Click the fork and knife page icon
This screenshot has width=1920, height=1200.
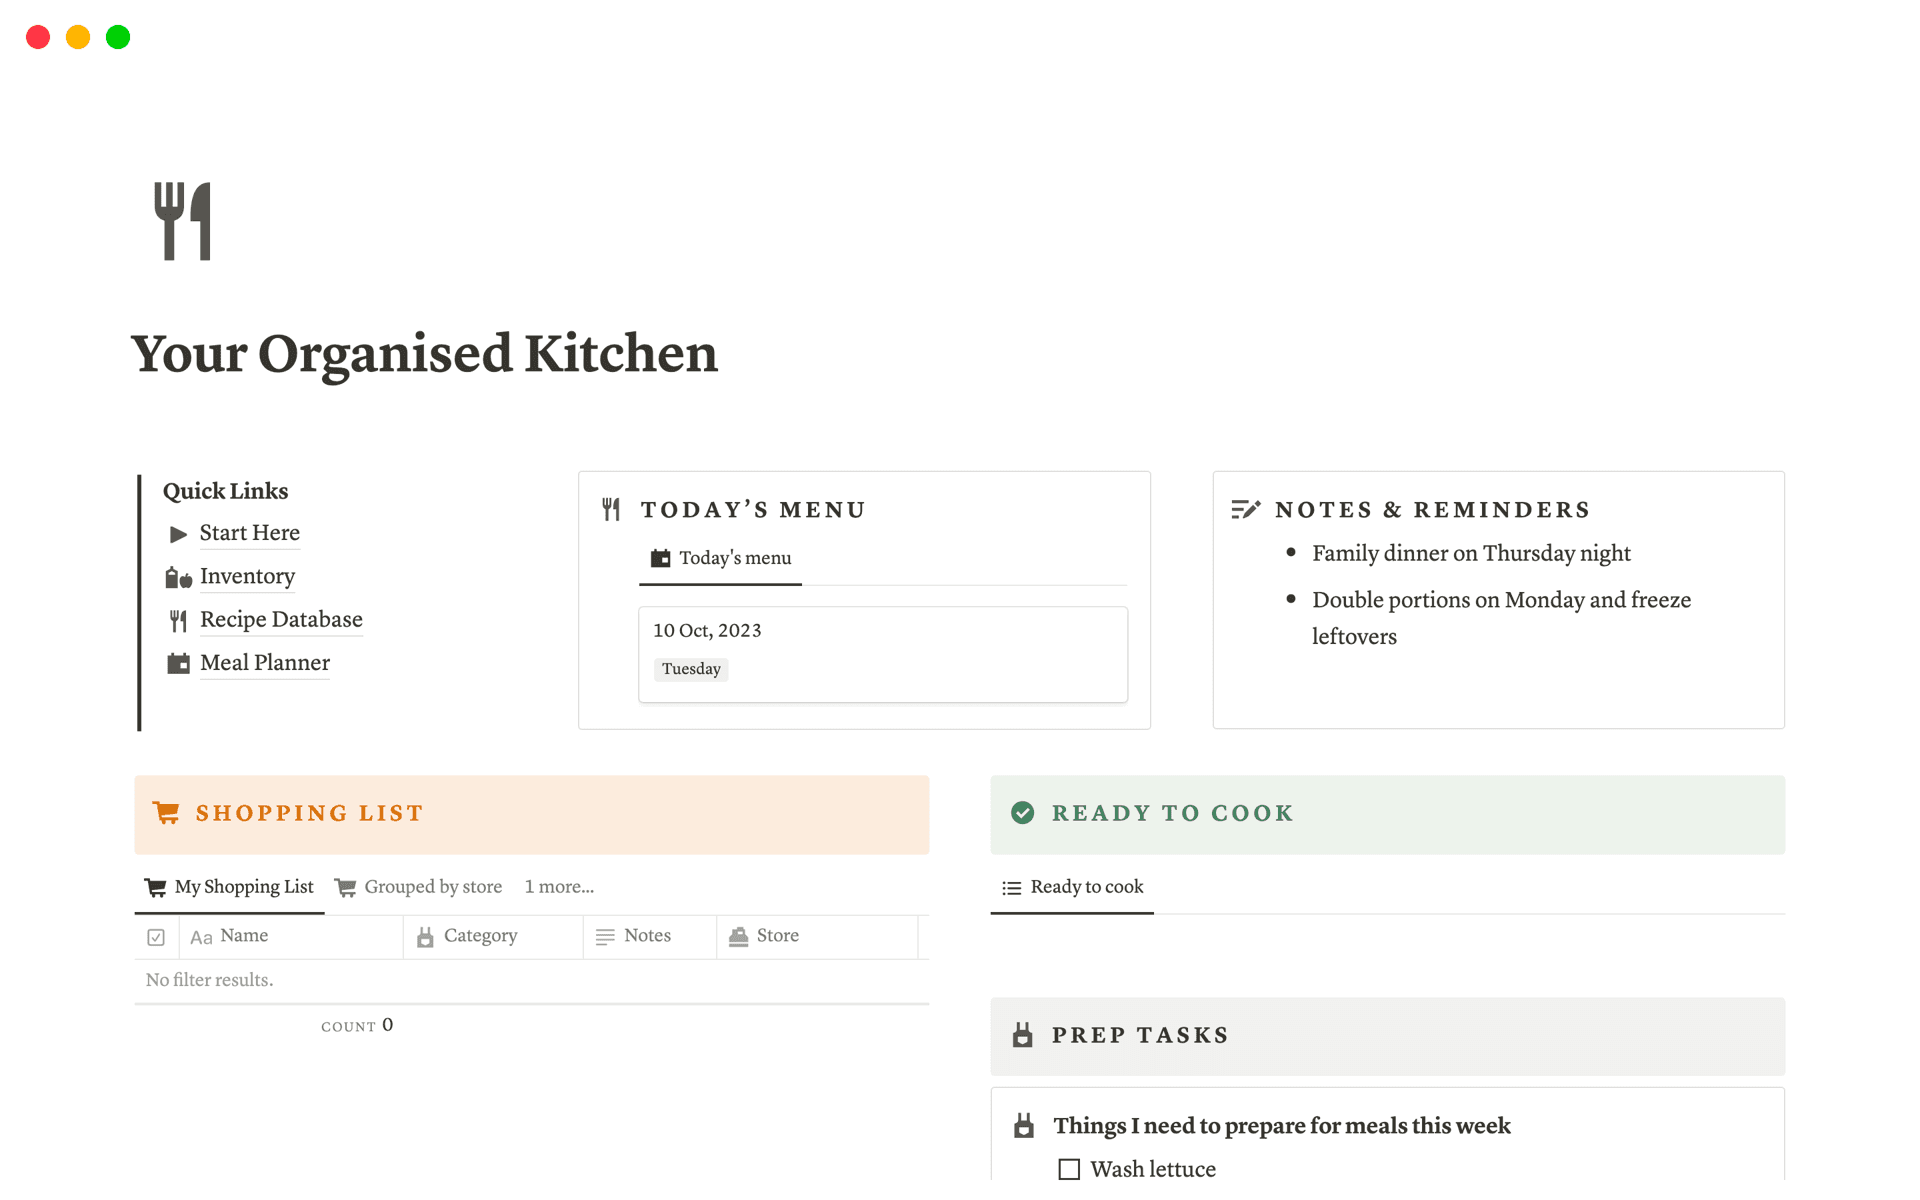(x=183, y=221)
